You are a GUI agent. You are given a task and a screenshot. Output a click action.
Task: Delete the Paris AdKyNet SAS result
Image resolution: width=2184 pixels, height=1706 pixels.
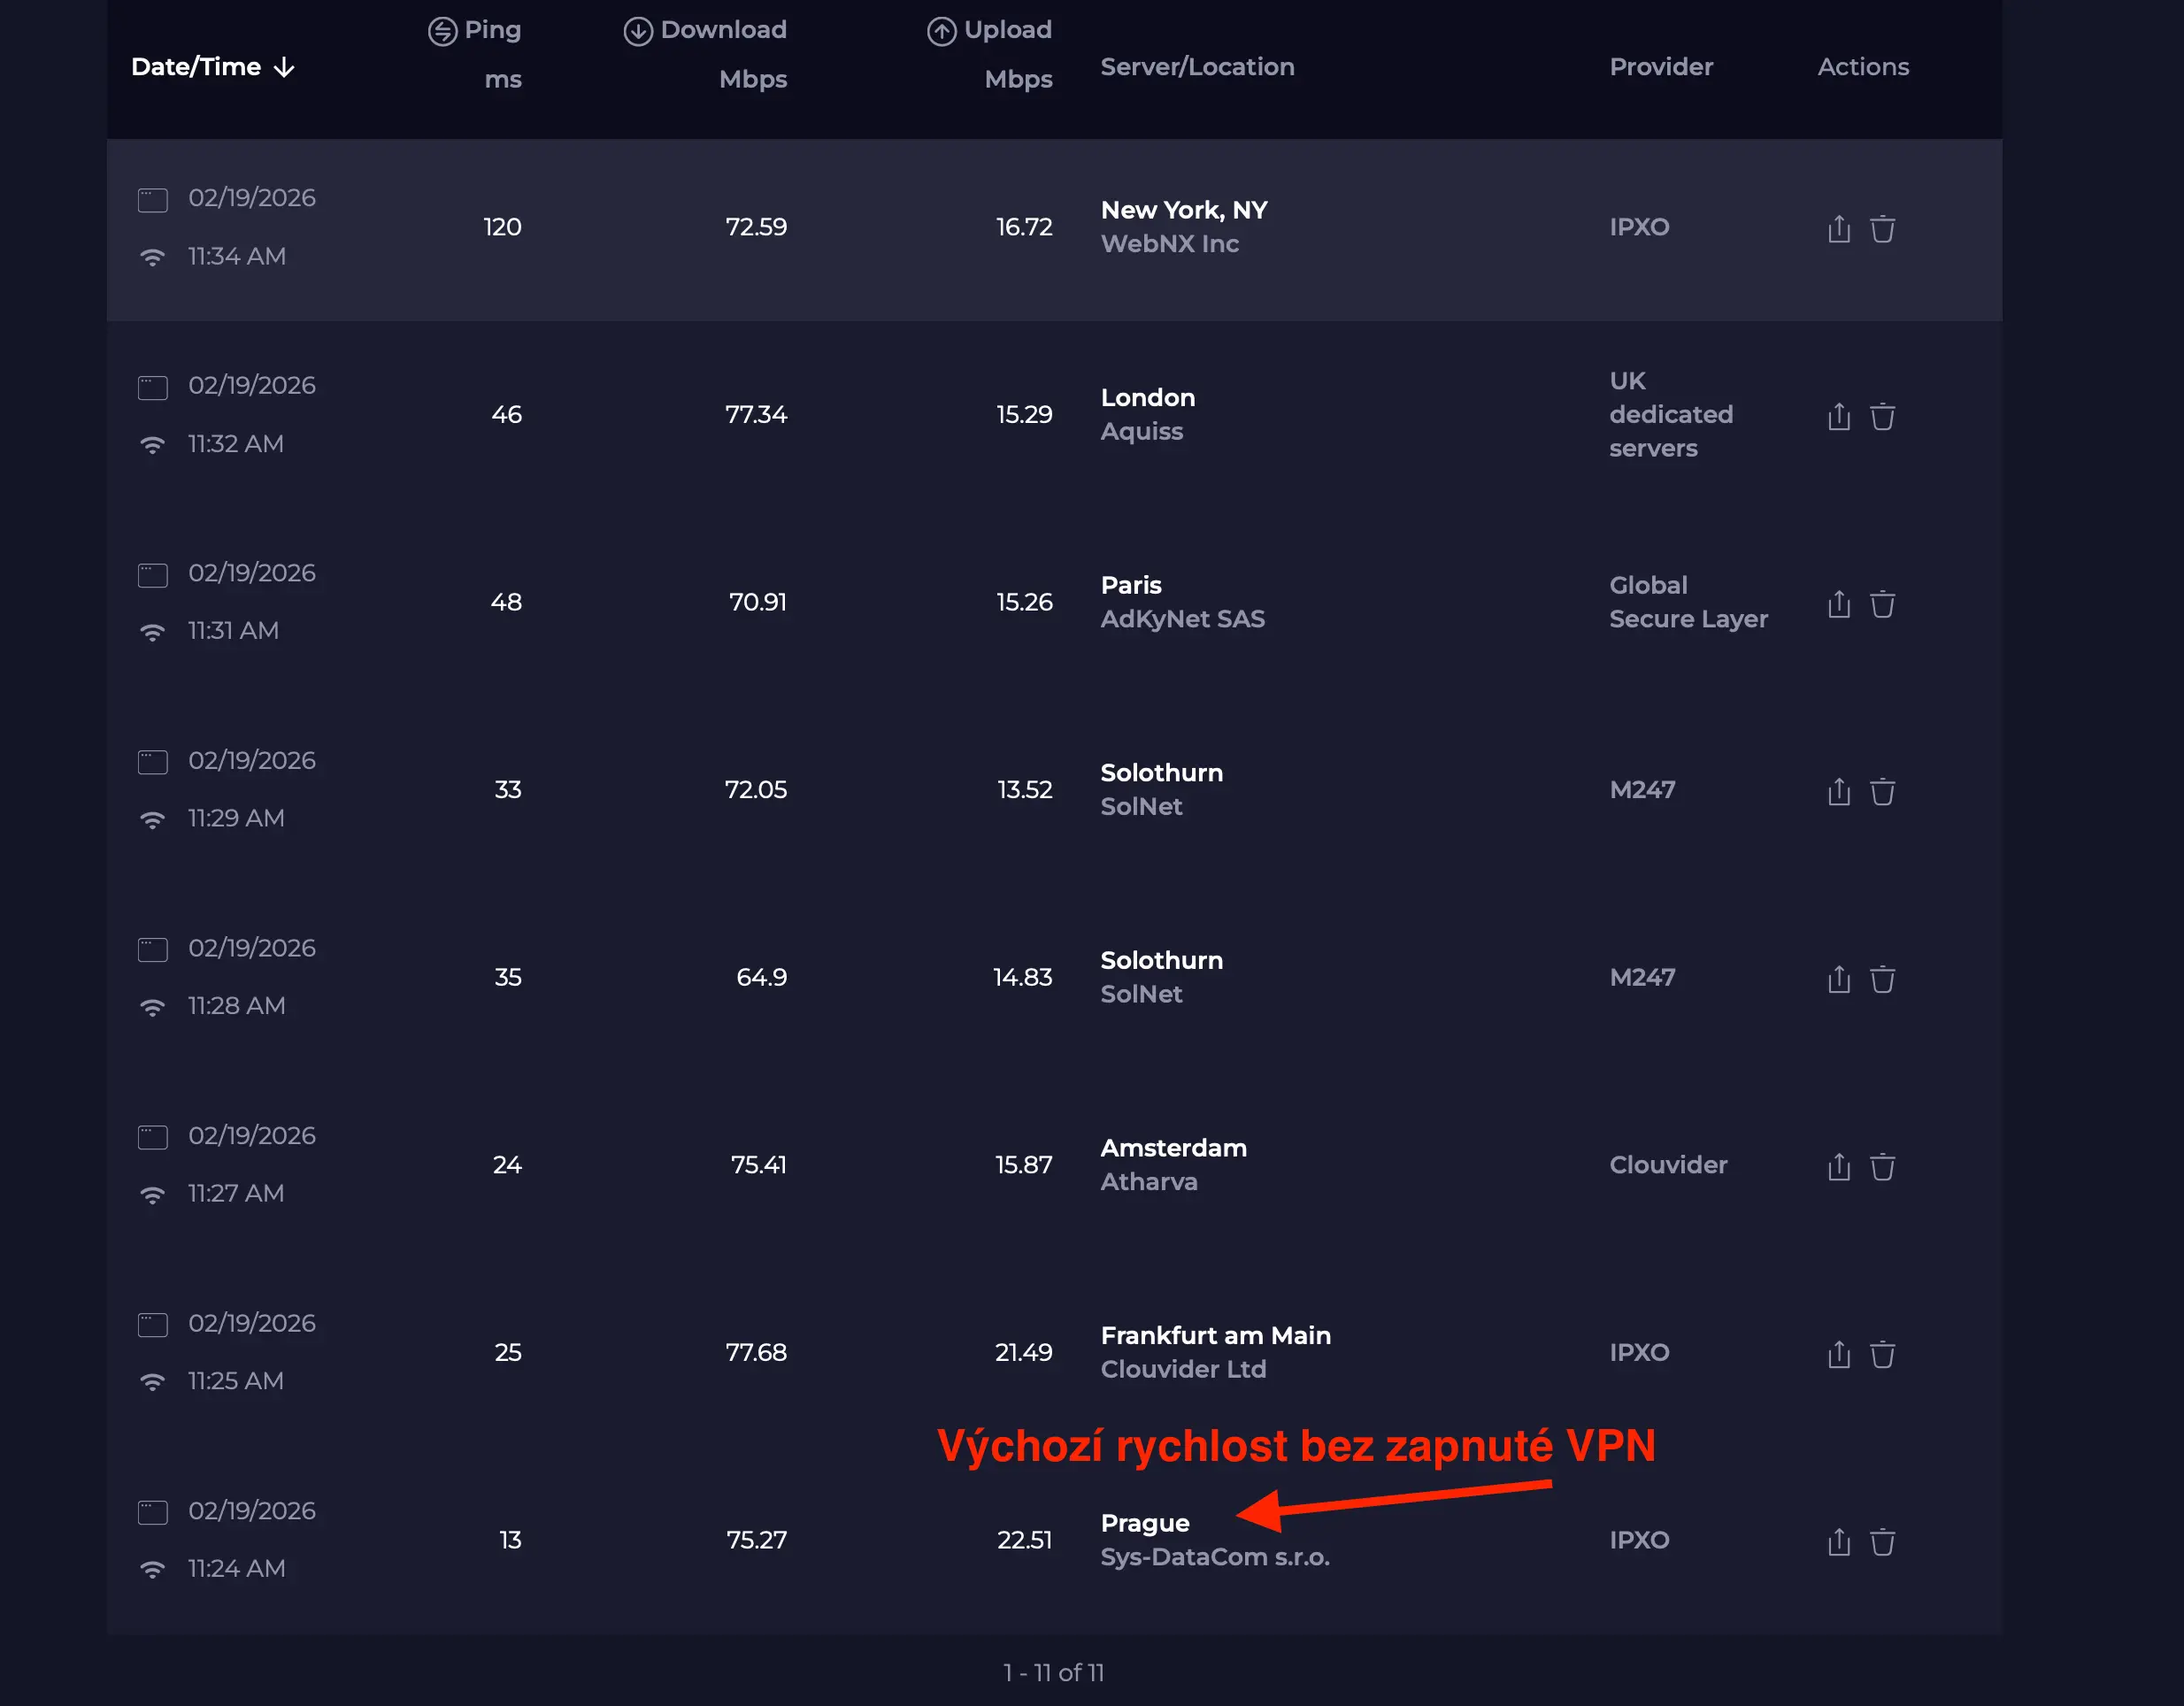coord(1882,604)
